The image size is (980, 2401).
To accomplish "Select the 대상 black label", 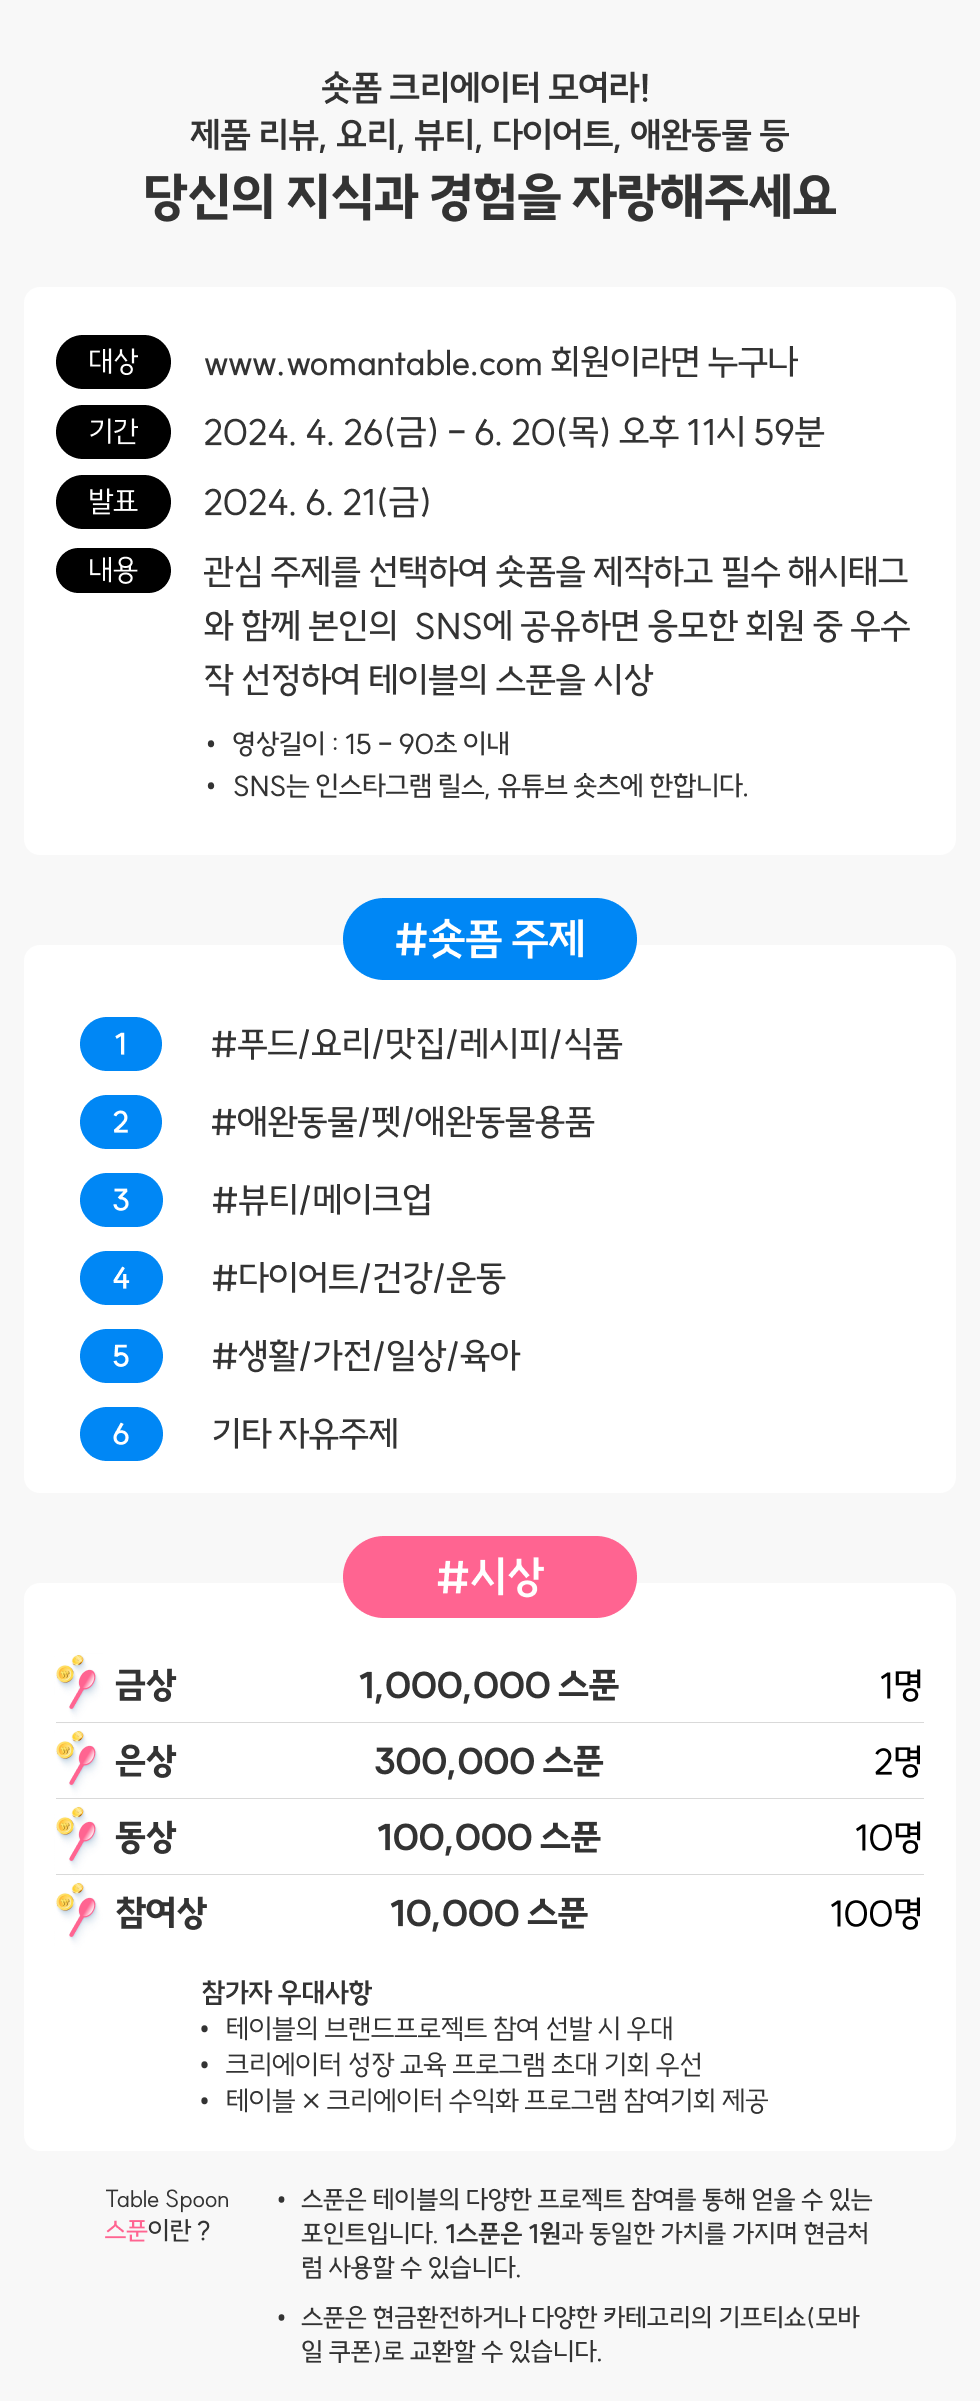I will (x=113, y=362).
